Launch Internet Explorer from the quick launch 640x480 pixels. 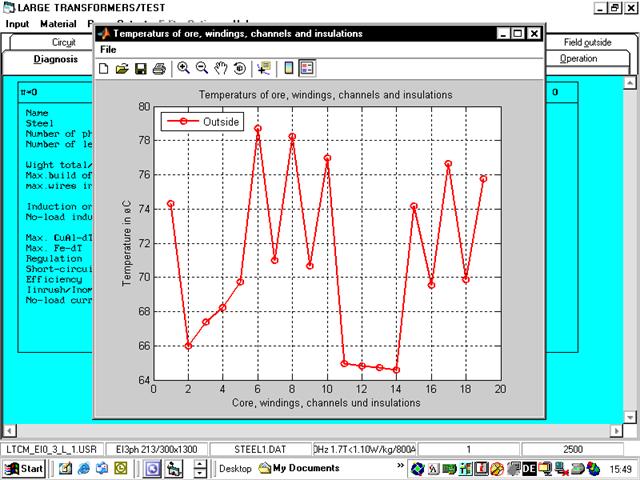click(x=84, y=469)
